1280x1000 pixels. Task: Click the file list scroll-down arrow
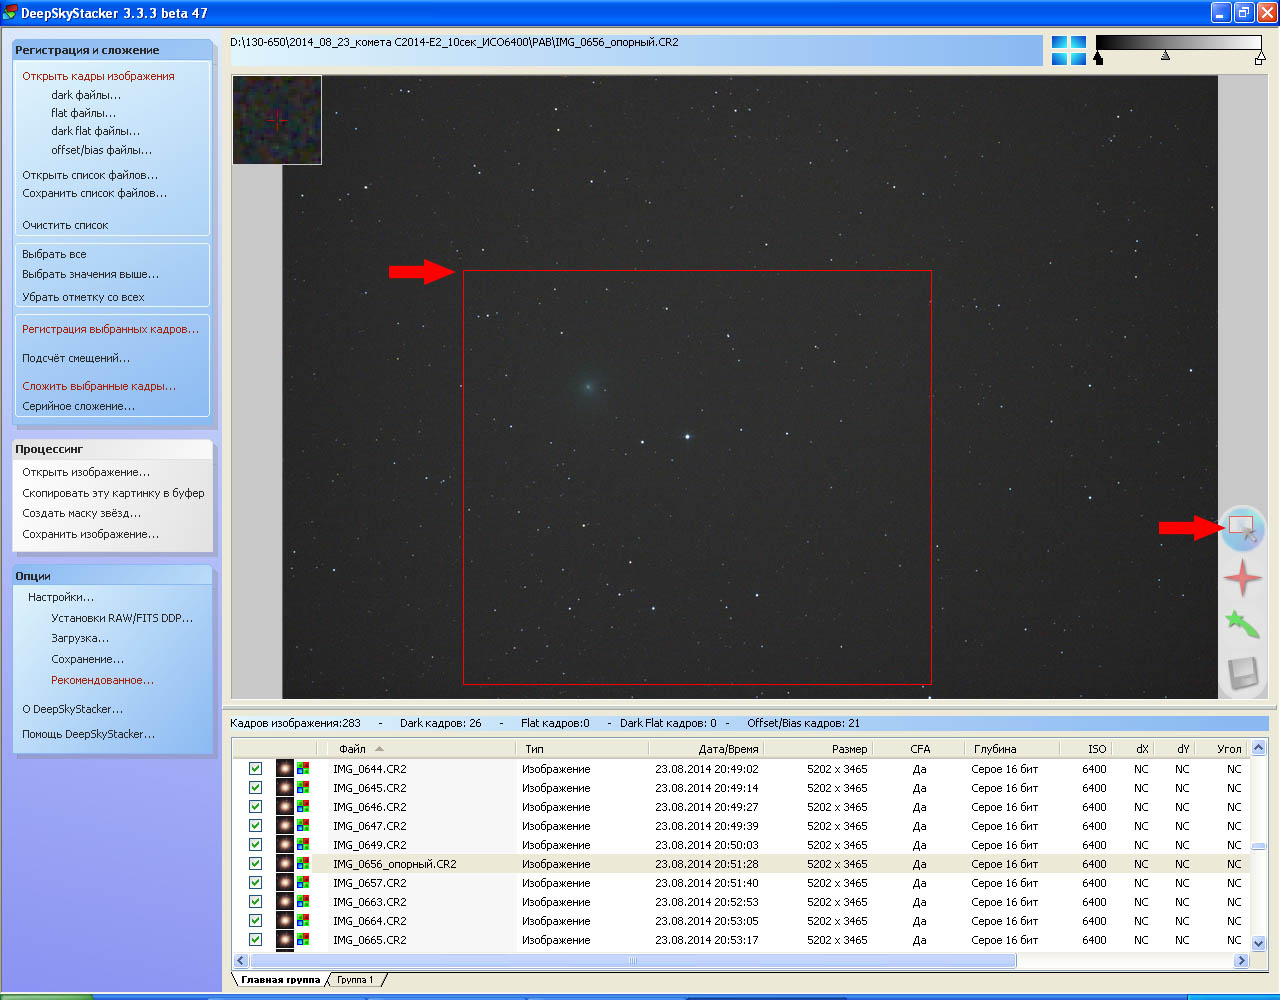pos(1258,942)
